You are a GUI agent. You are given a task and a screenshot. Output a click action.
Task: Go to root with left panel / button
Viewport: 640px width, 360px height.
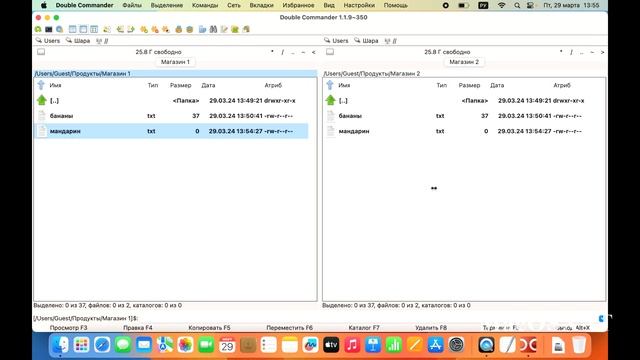pyautogui.click(x=282, y=52)
